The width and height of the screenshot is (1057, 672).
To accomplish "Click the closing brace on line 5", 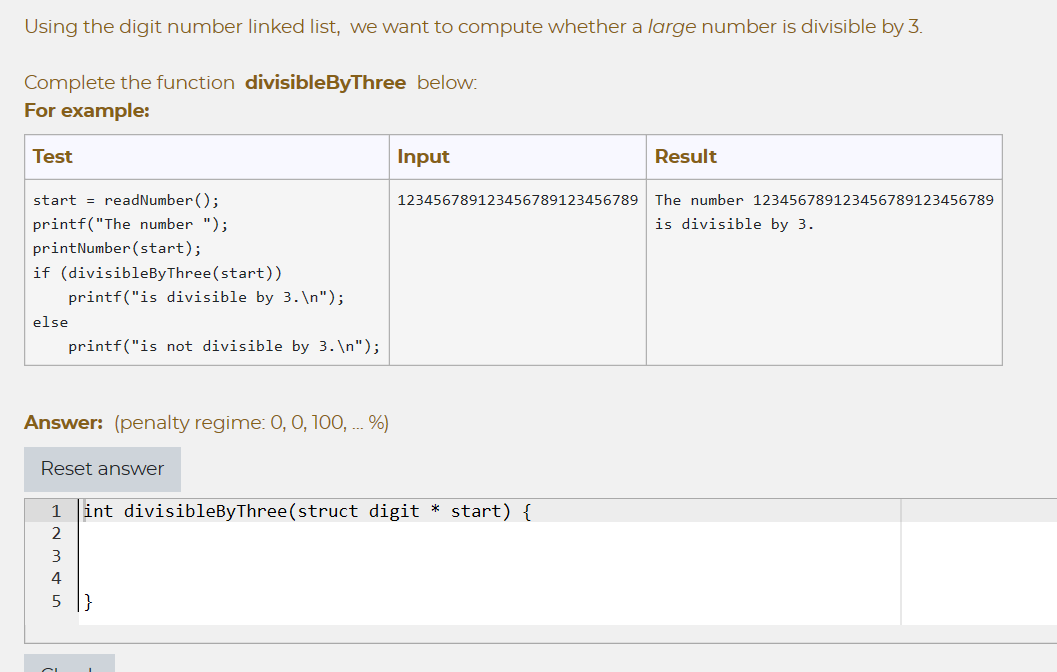I will click(86, 601).
